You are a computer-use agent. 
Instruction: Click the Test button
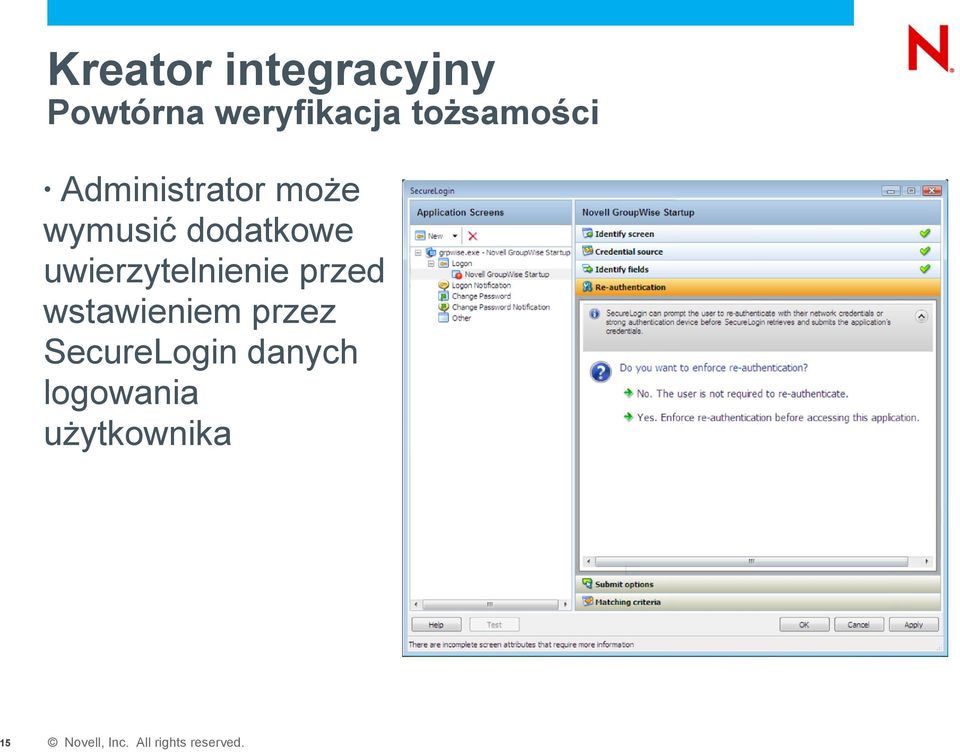[x=494, y=625]
